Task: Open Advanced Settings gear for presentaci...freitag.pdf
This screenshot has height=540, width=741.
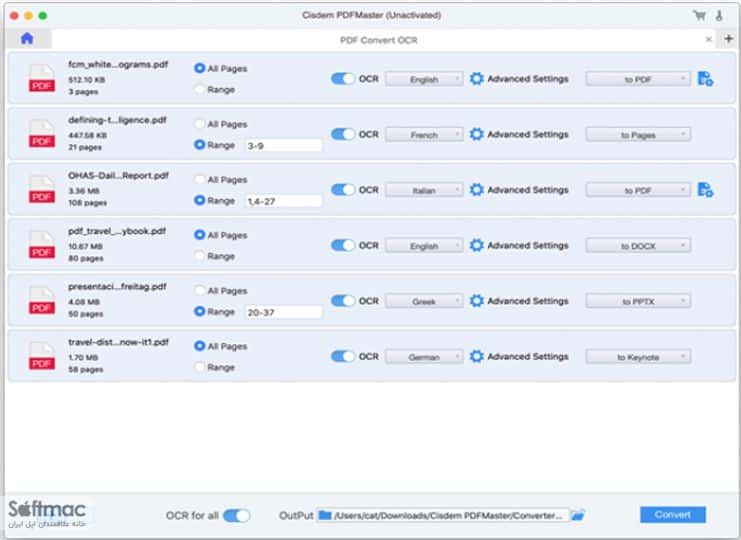Action: pos(476,301)
